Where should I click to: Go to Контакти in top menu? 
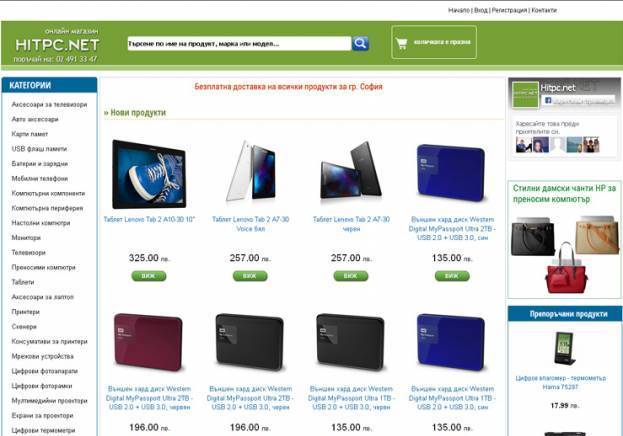coord(544,10)
